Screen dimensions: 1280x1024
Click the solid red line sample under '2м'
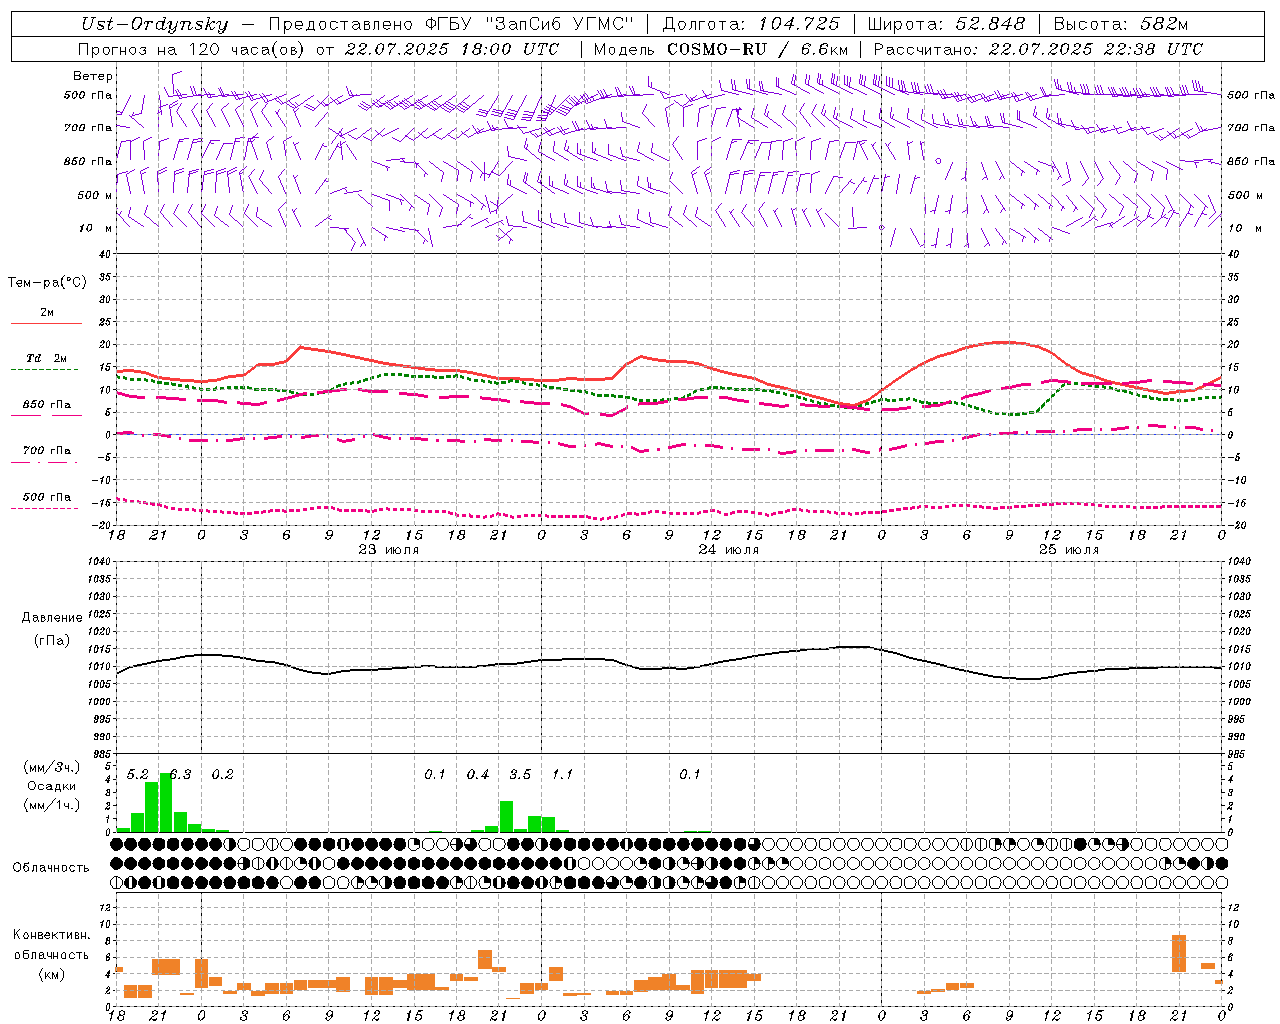click(46, 323)
